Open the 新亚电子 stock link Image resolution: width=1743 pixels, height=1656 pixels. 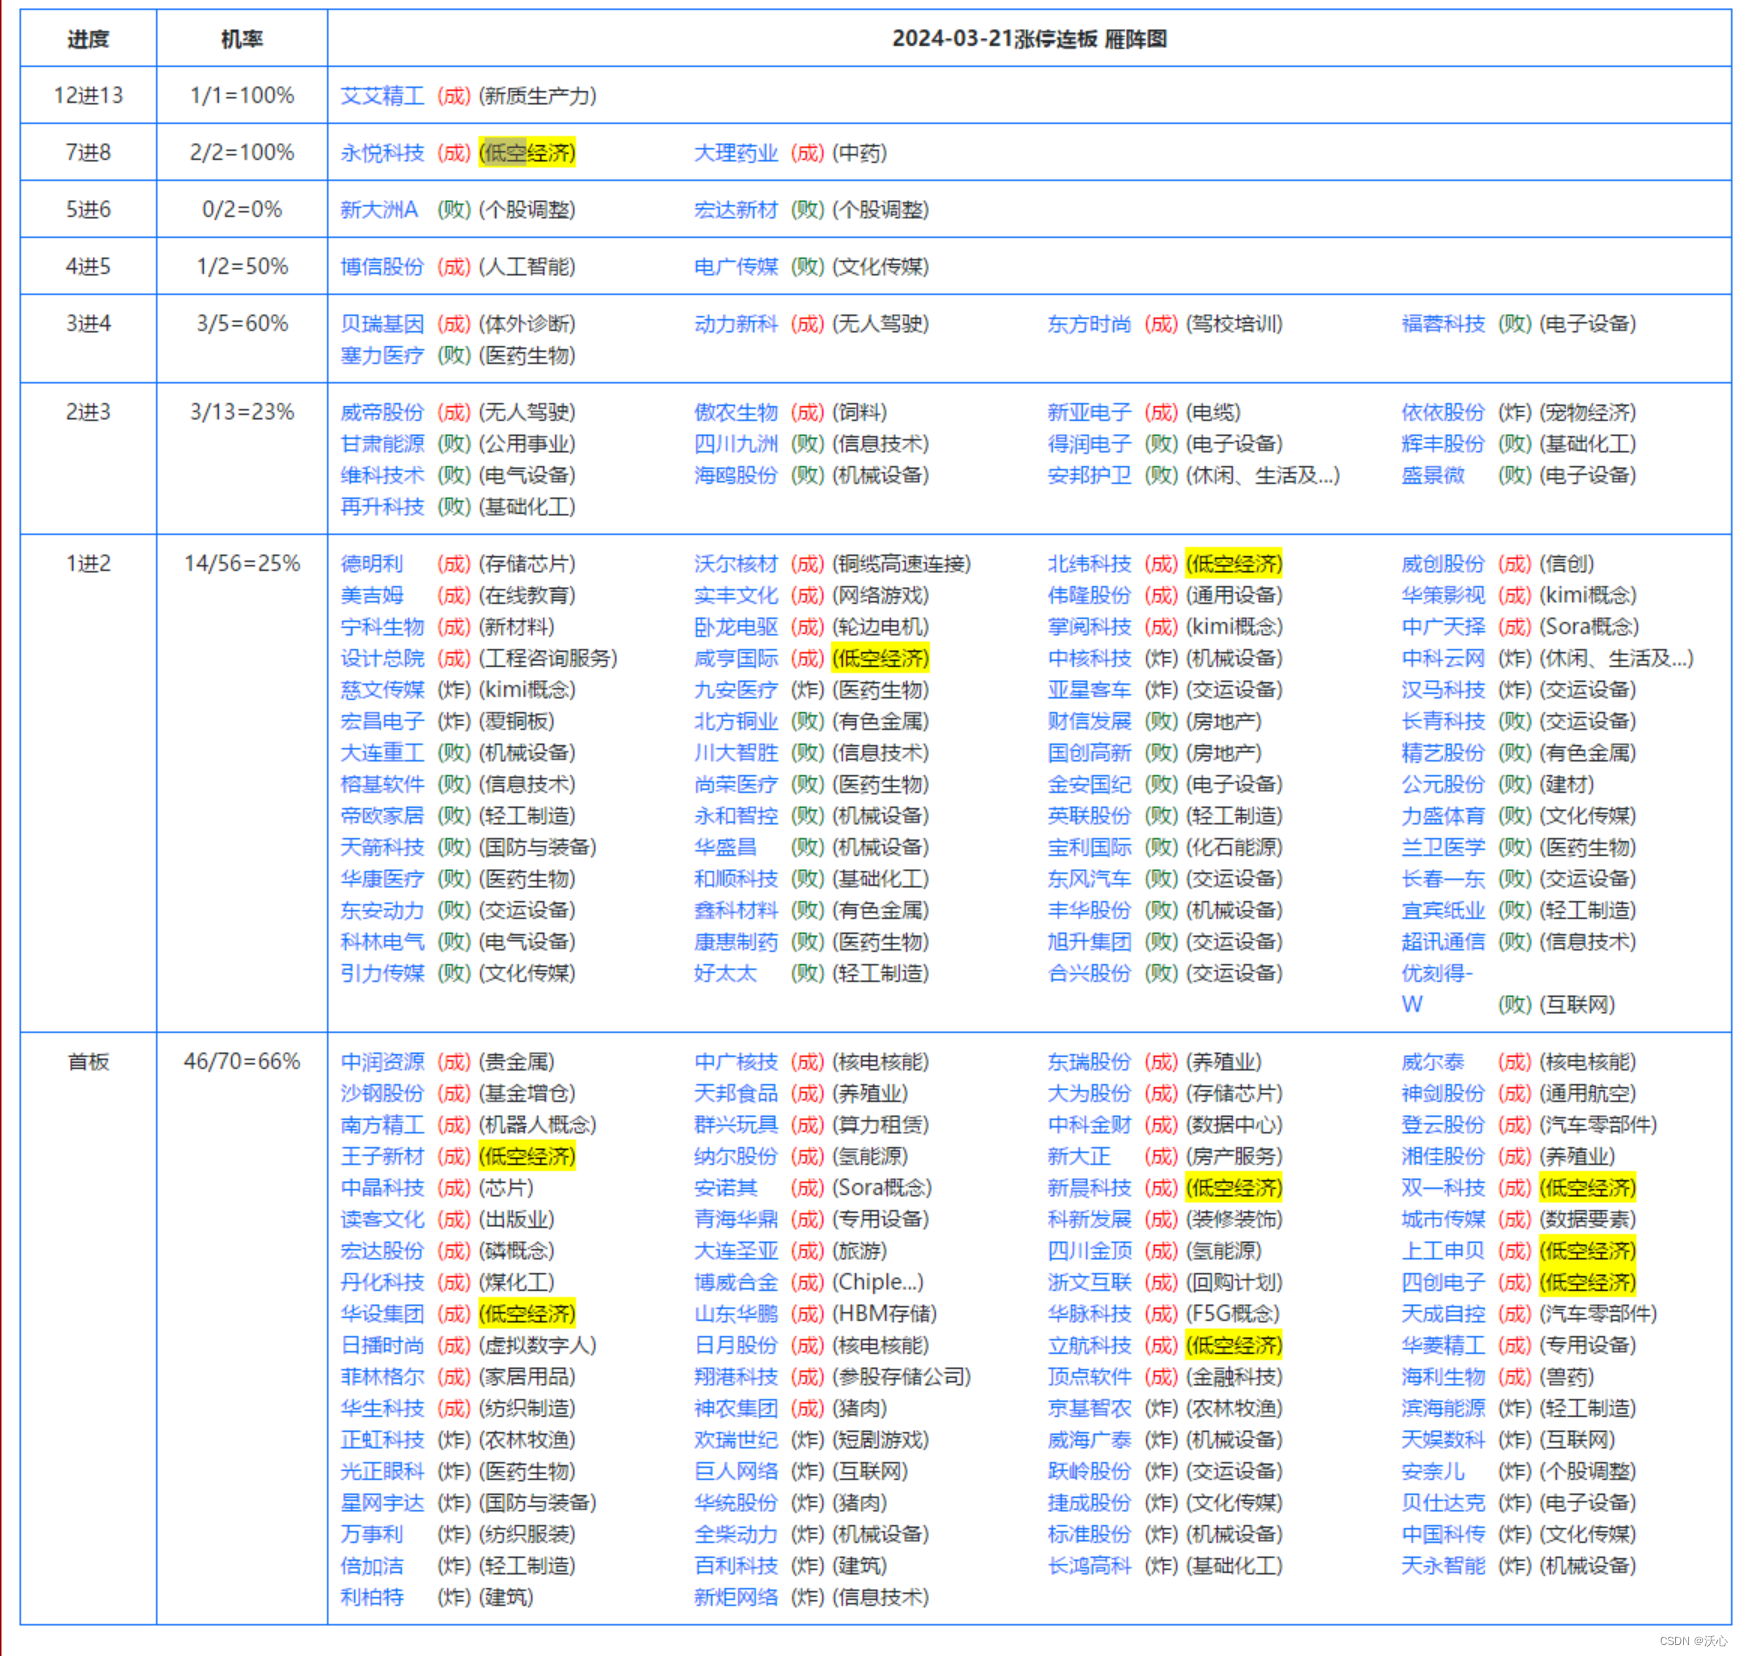(1089, 412)
